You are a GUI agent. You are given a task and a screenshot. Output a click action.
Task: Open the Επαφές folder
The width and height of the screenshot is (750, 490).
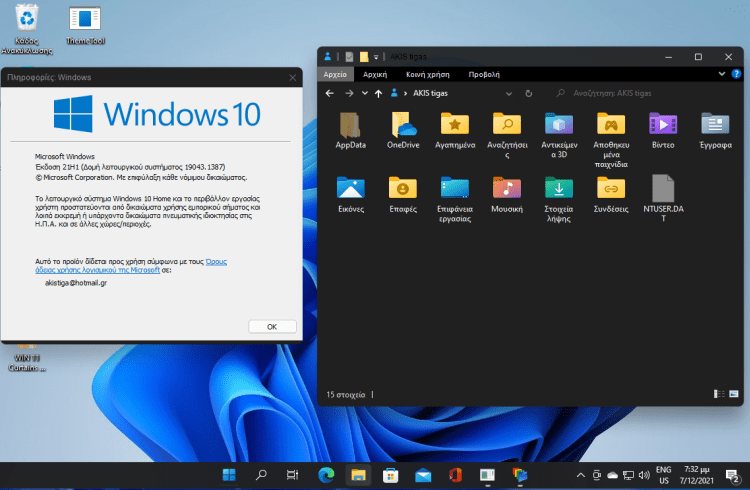coord(403,194)
